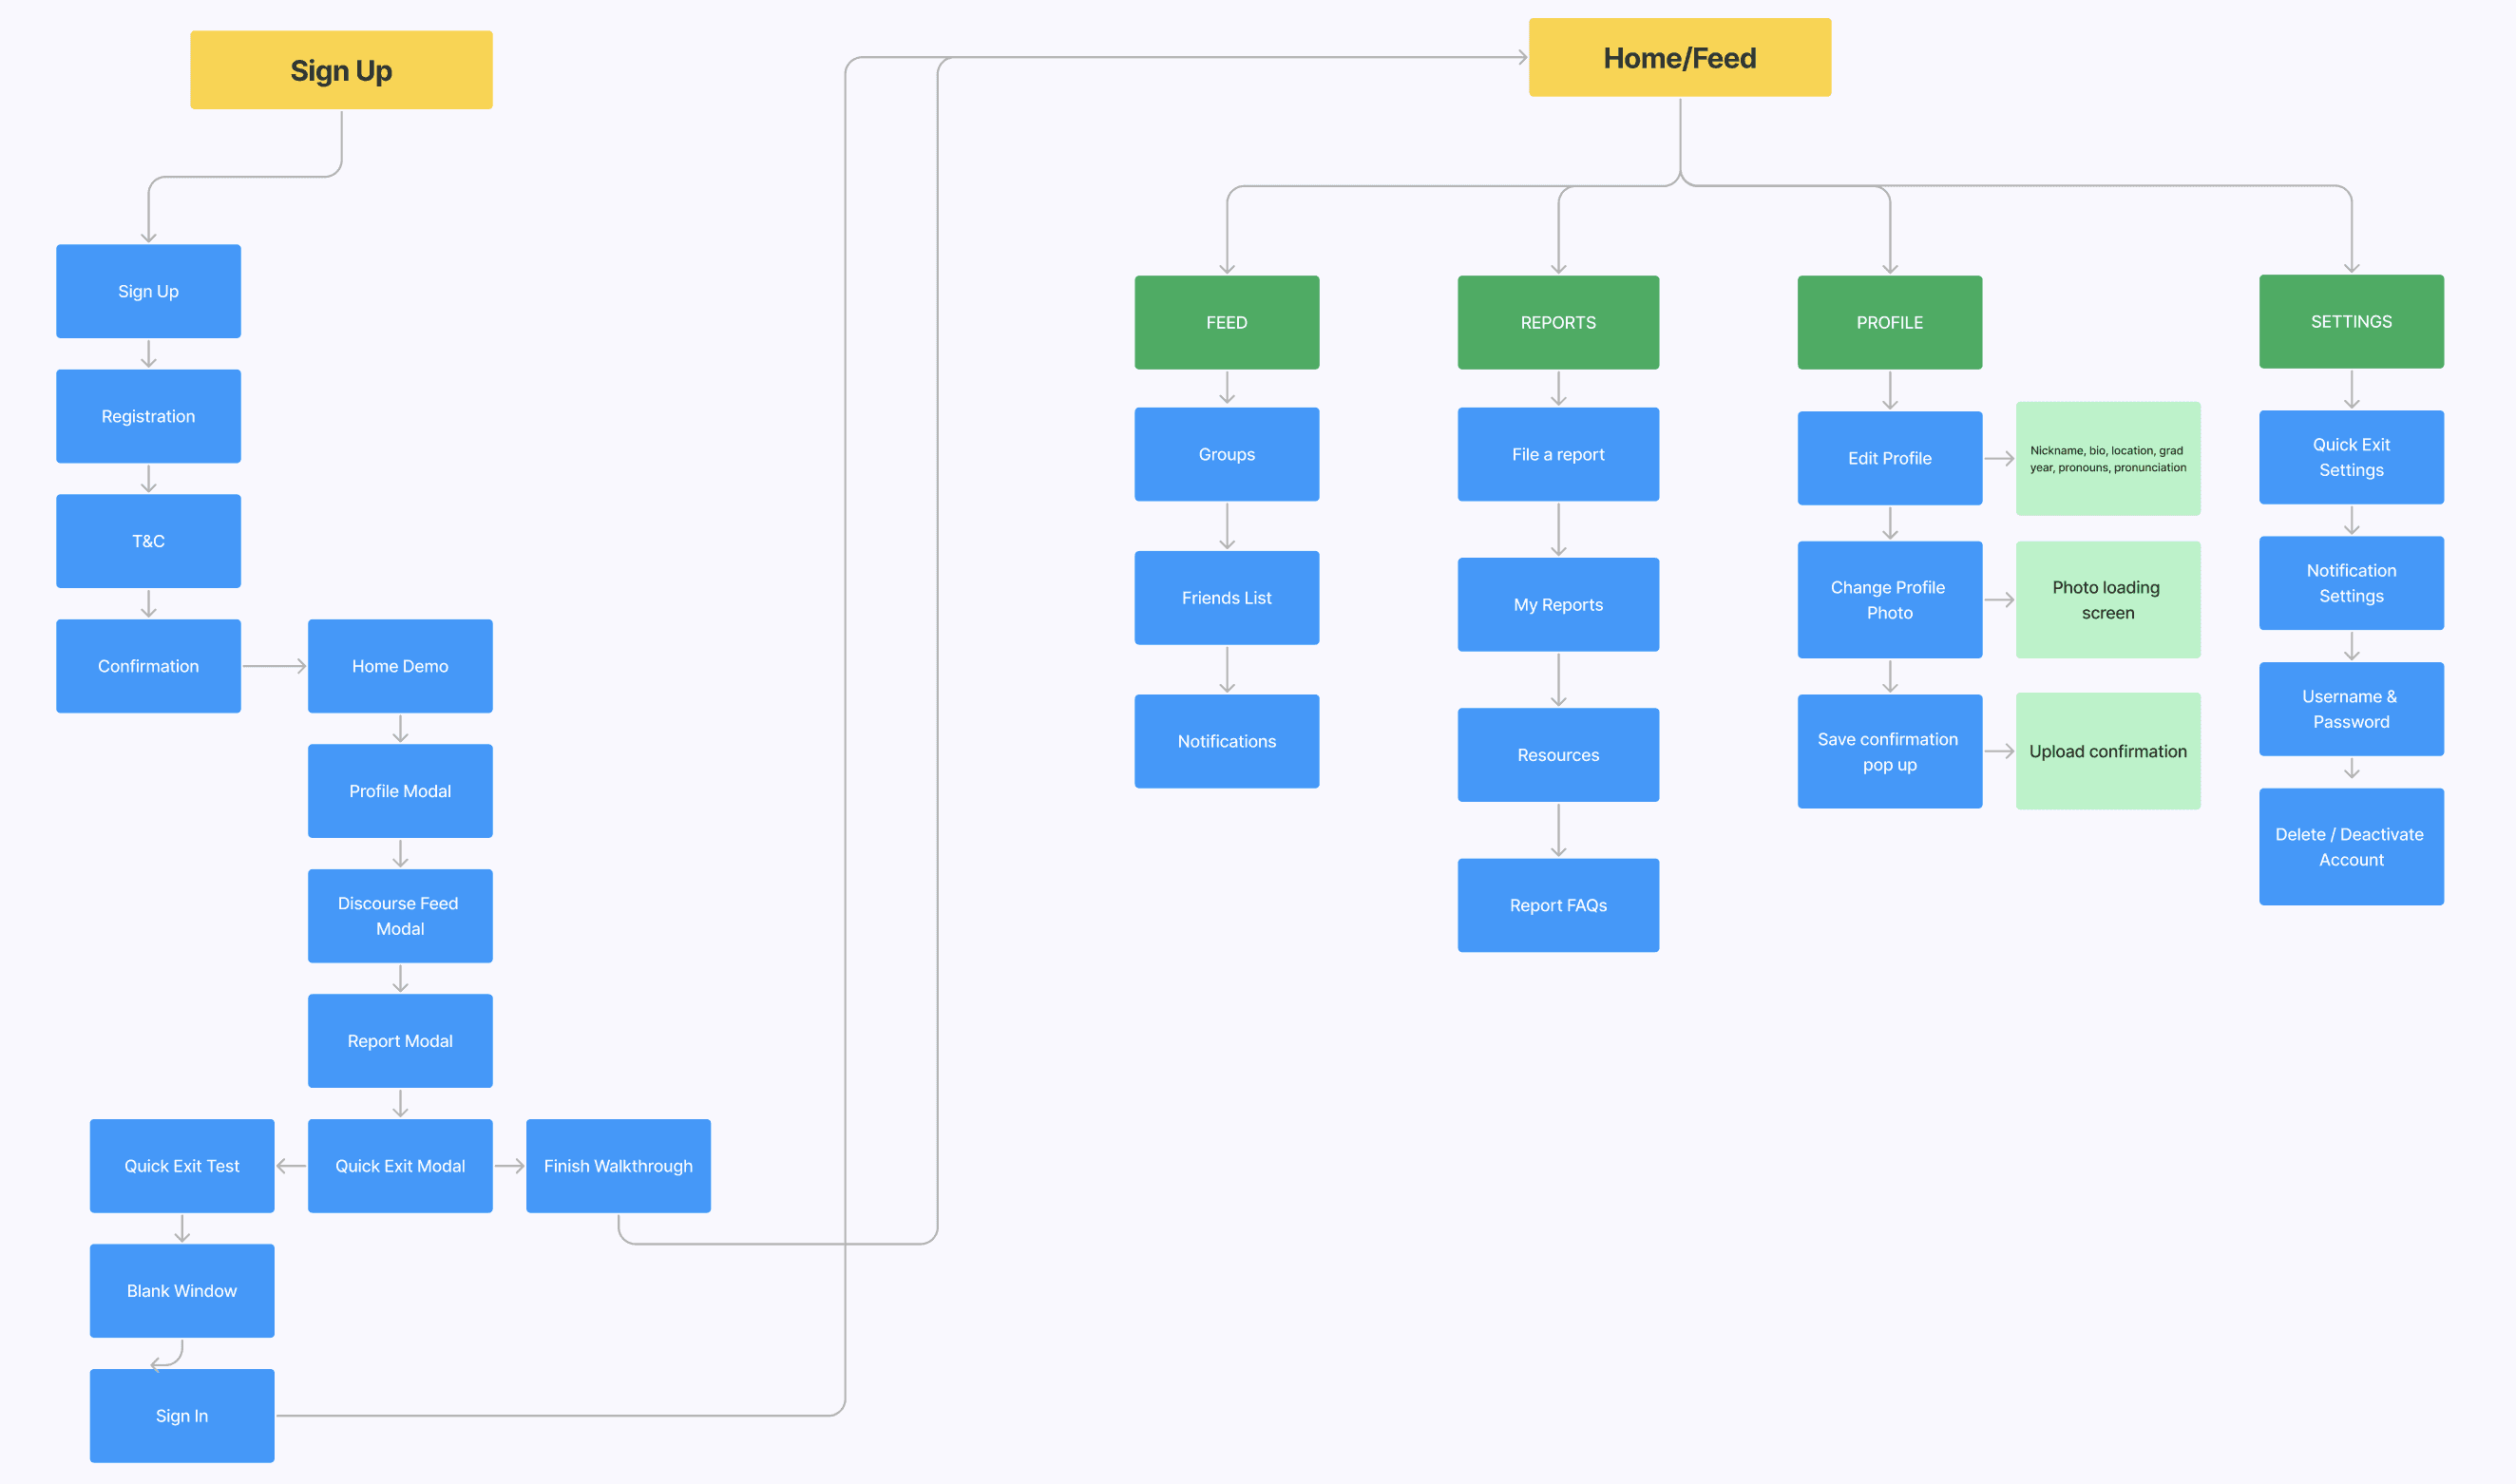Select the T&C box
This screenshot has width=2516, height=1484.
(148, 541)
